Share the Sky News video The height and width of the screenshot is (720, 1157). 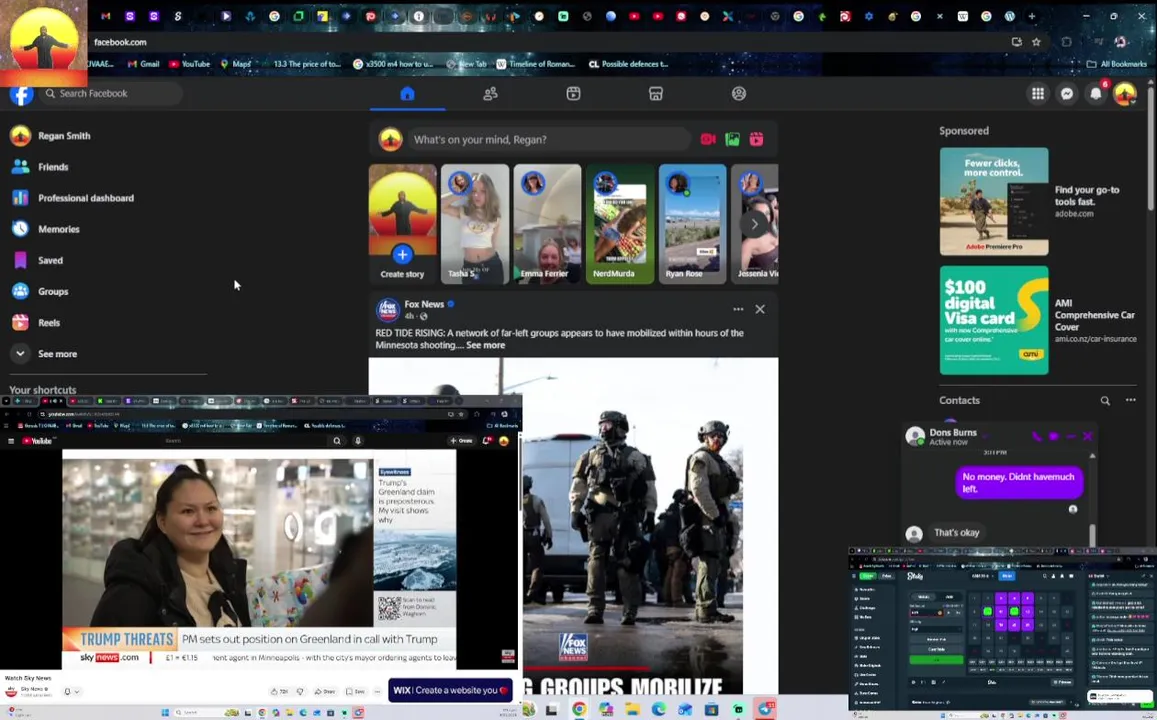pos(325,692)
